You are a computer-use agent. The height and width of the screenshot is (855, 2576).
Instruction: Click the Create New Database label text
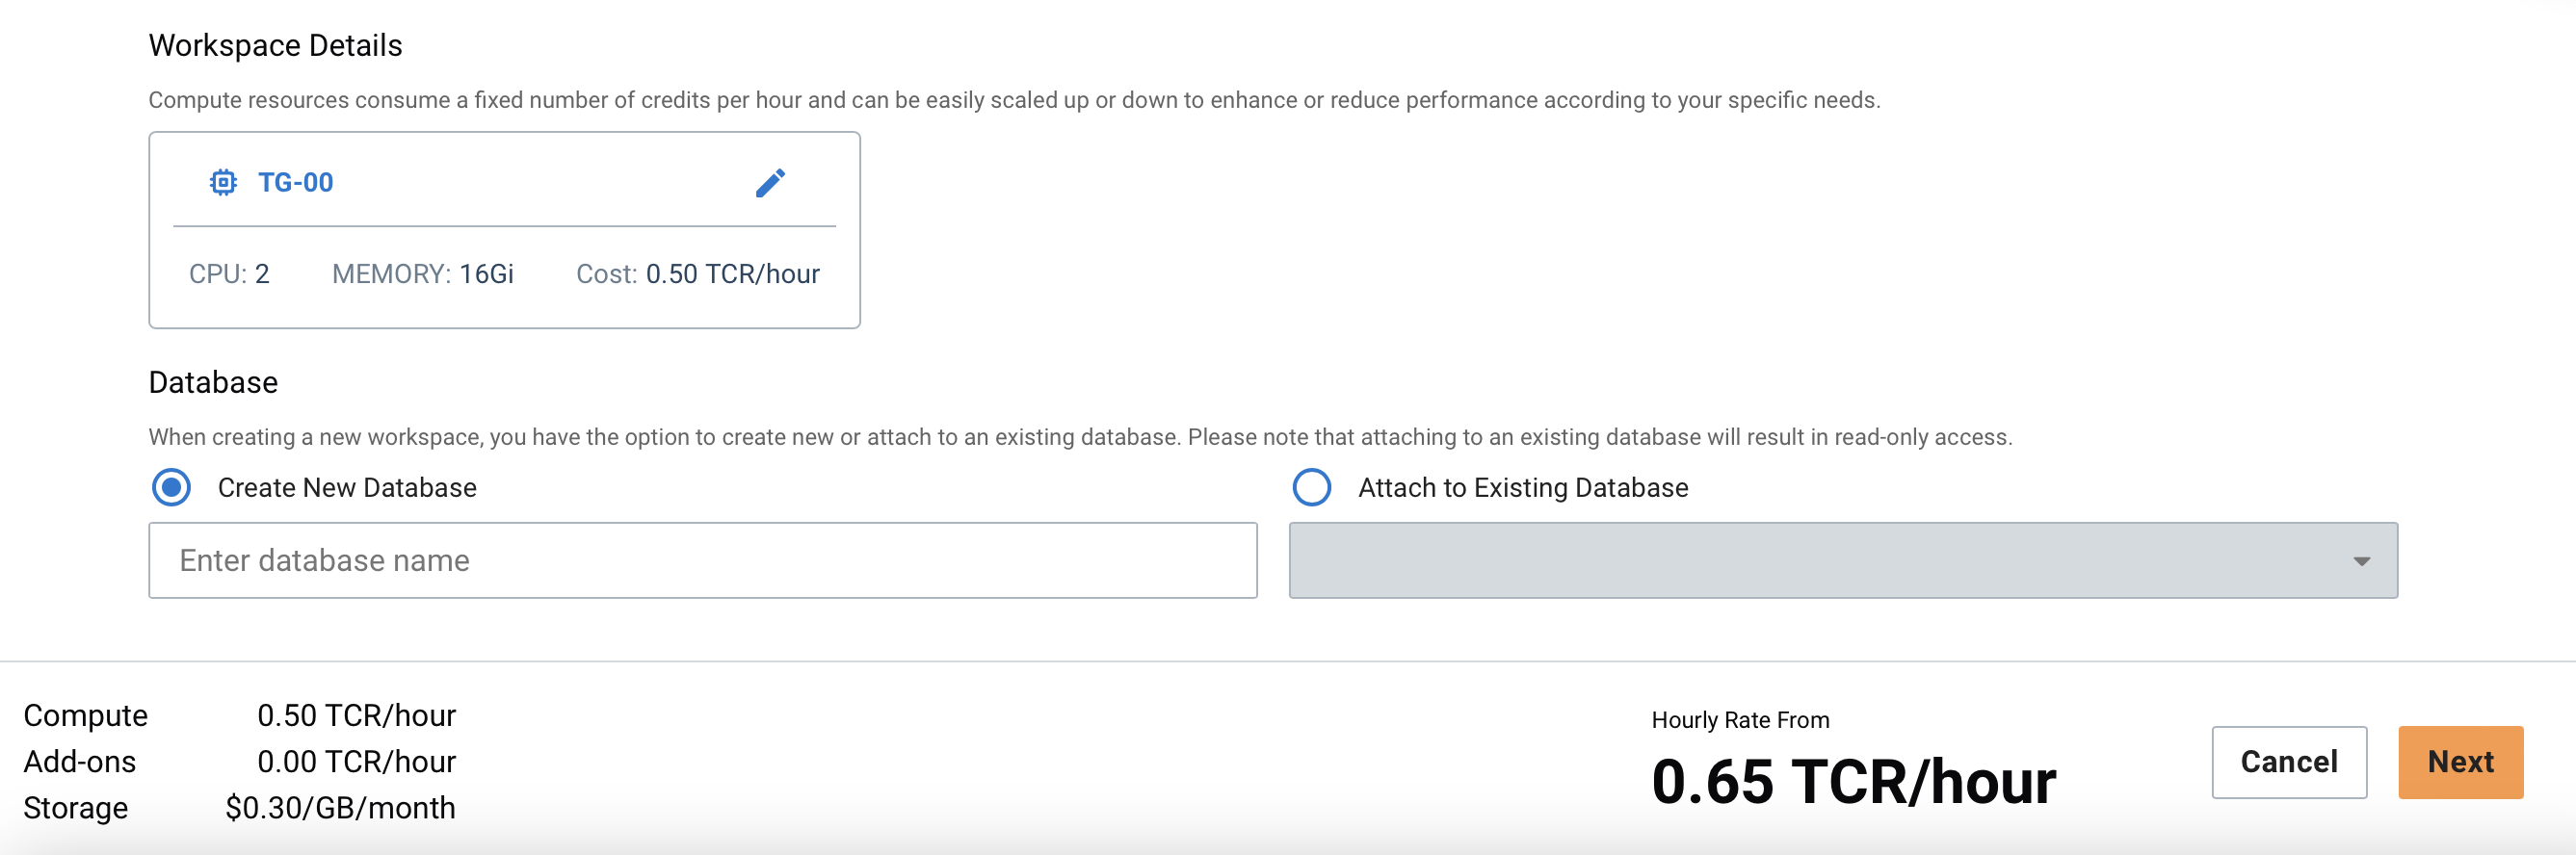(x=347, y=488)
